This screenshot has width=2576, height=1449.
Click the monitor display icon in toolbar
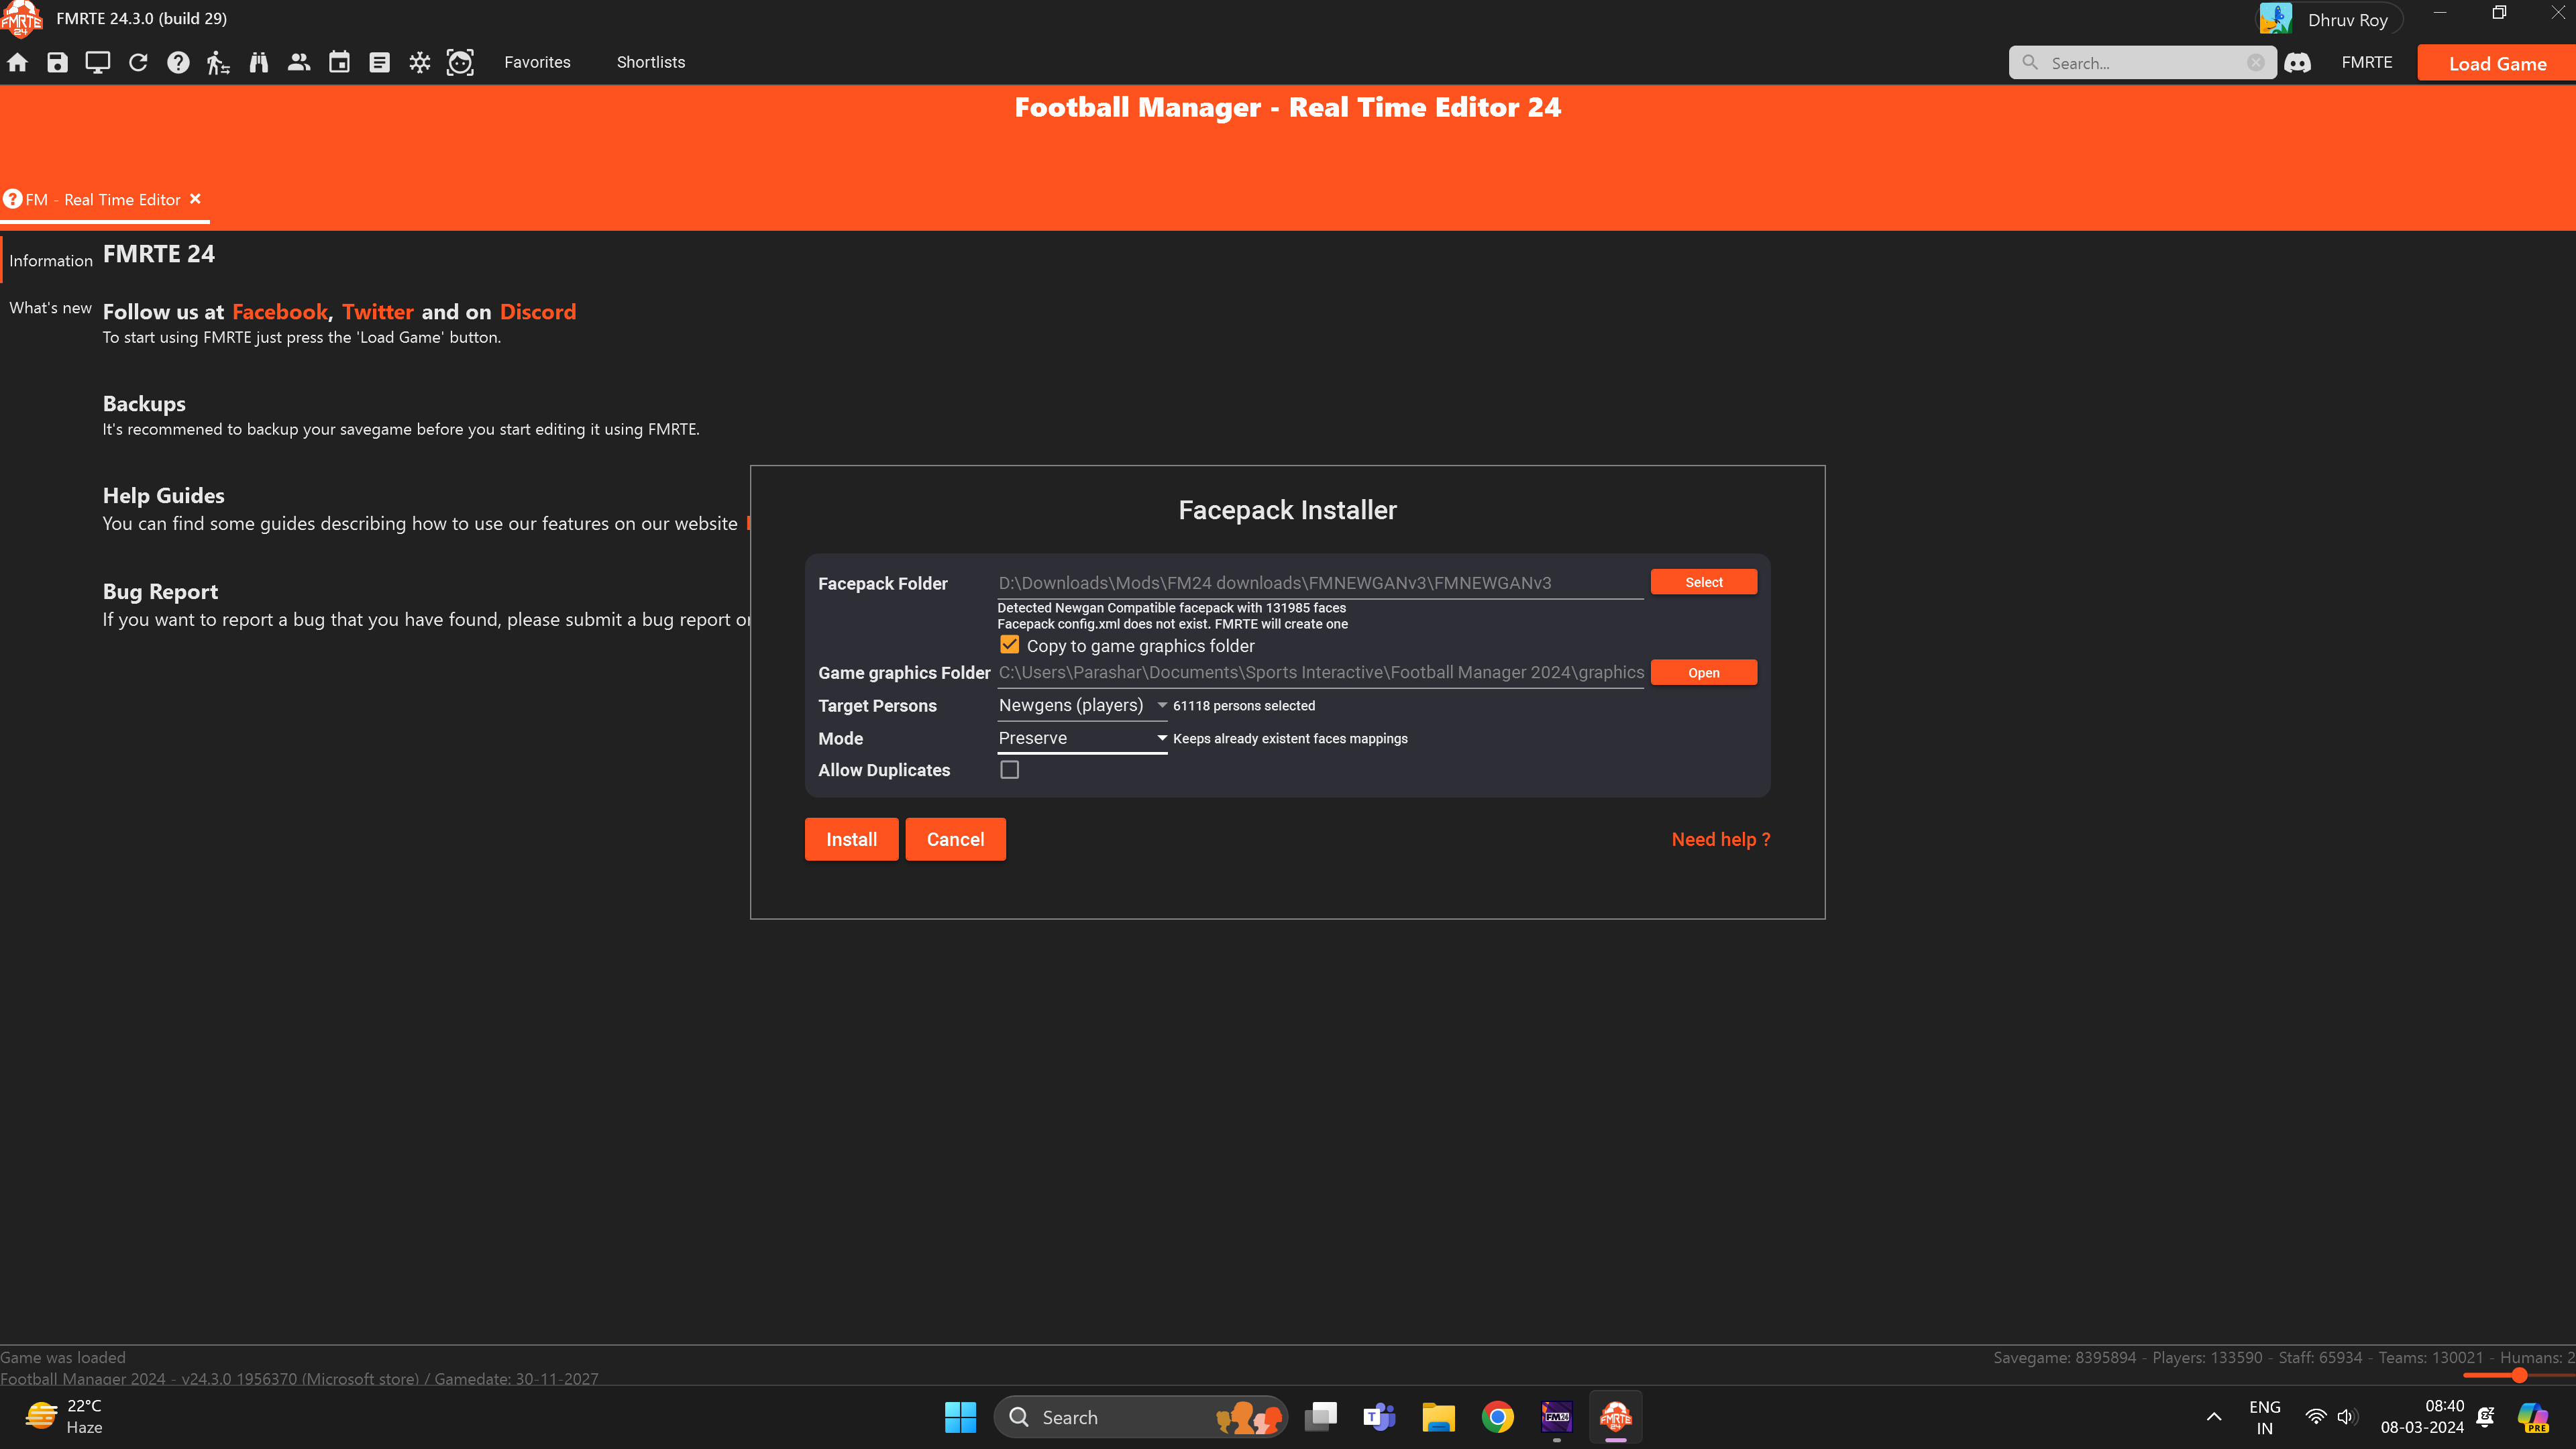(x=97, y=62)
